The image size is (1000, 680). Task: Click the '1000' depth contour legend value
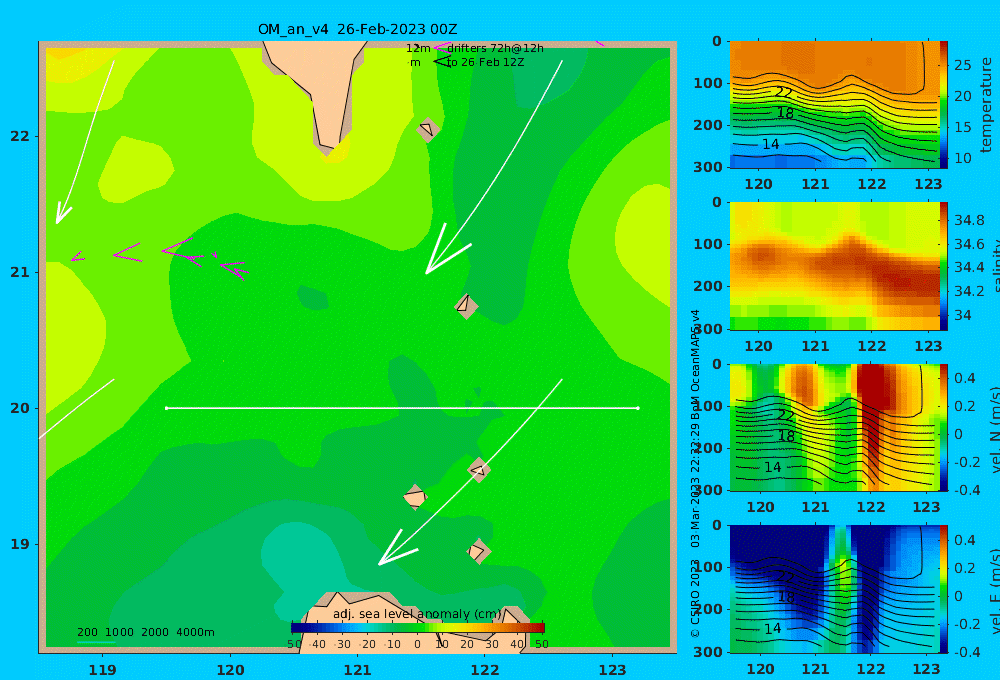click(x=119, y=632)
